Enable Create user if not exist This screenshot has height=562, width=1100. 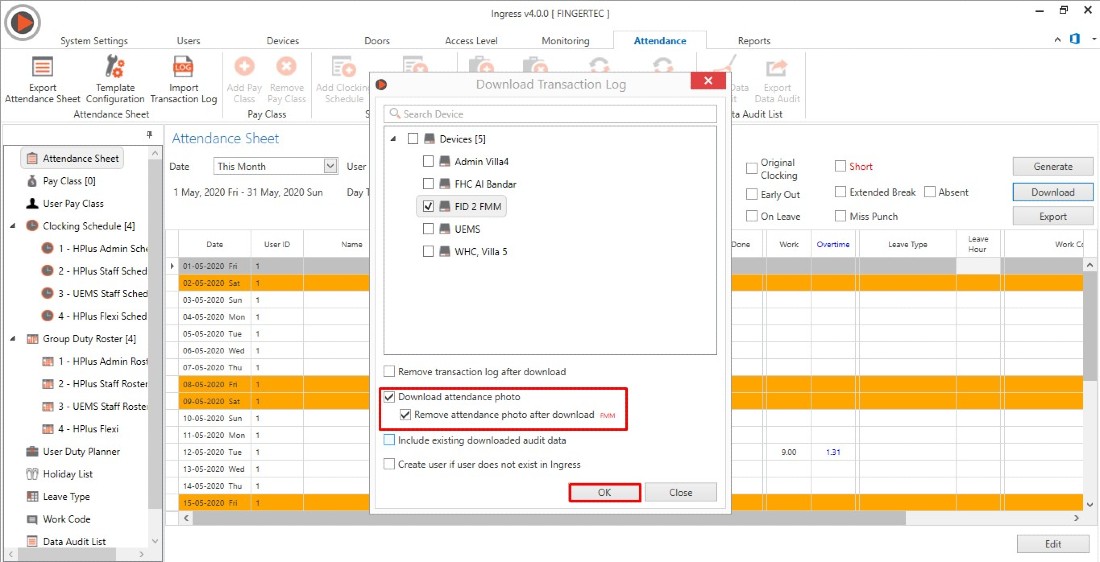click(389, 464)
